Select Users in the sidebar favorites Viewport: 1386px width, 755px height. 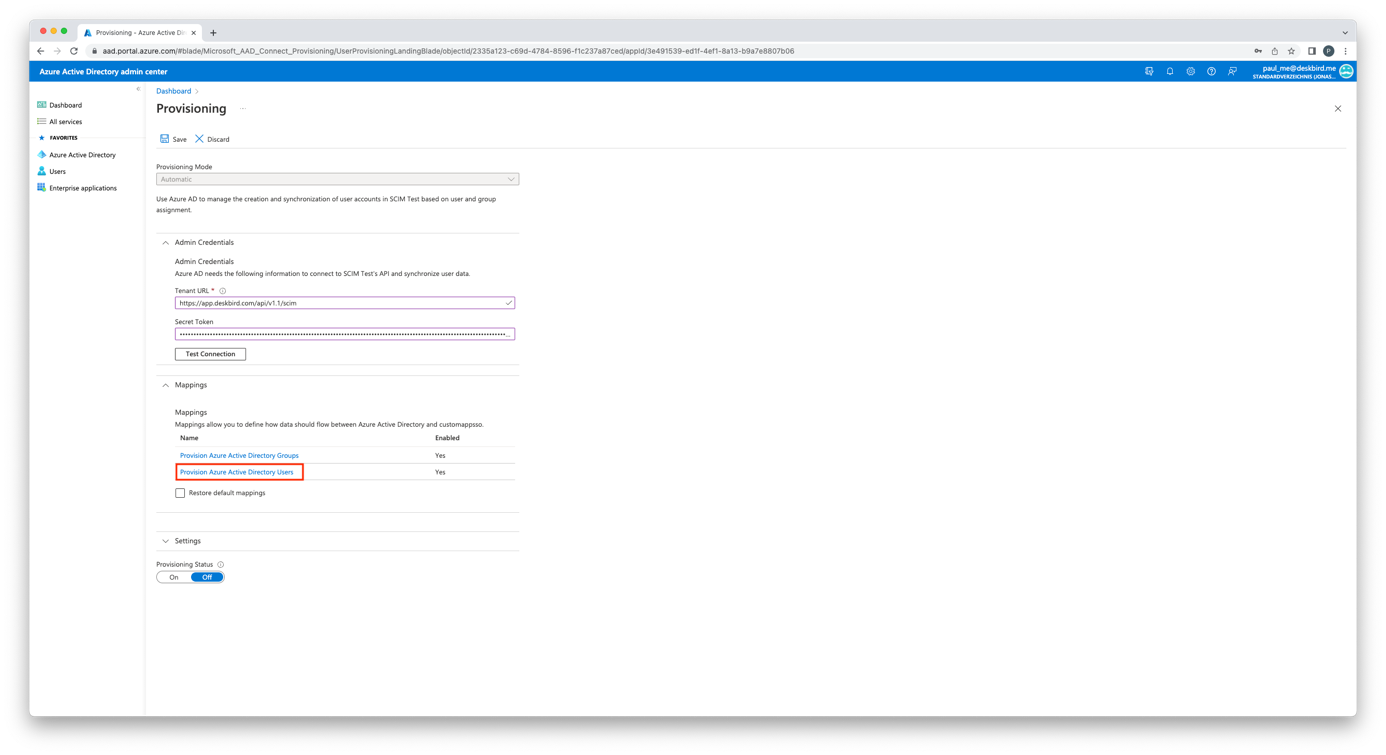[x=58, y=171]
